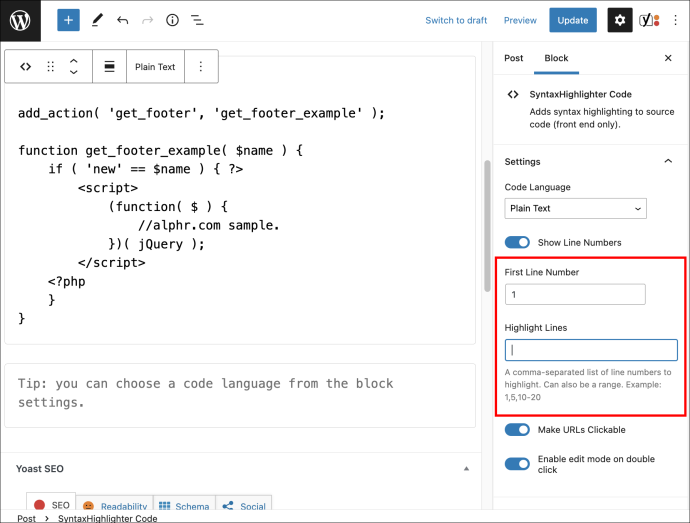Toggle Make URLs Clickable switch
The width and height of the screenshot is (690, 523).
pos(517,430)
